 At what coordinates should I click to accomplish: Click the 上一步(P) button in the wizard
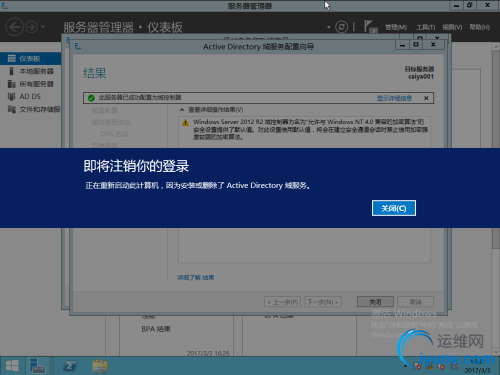(283, 302)
